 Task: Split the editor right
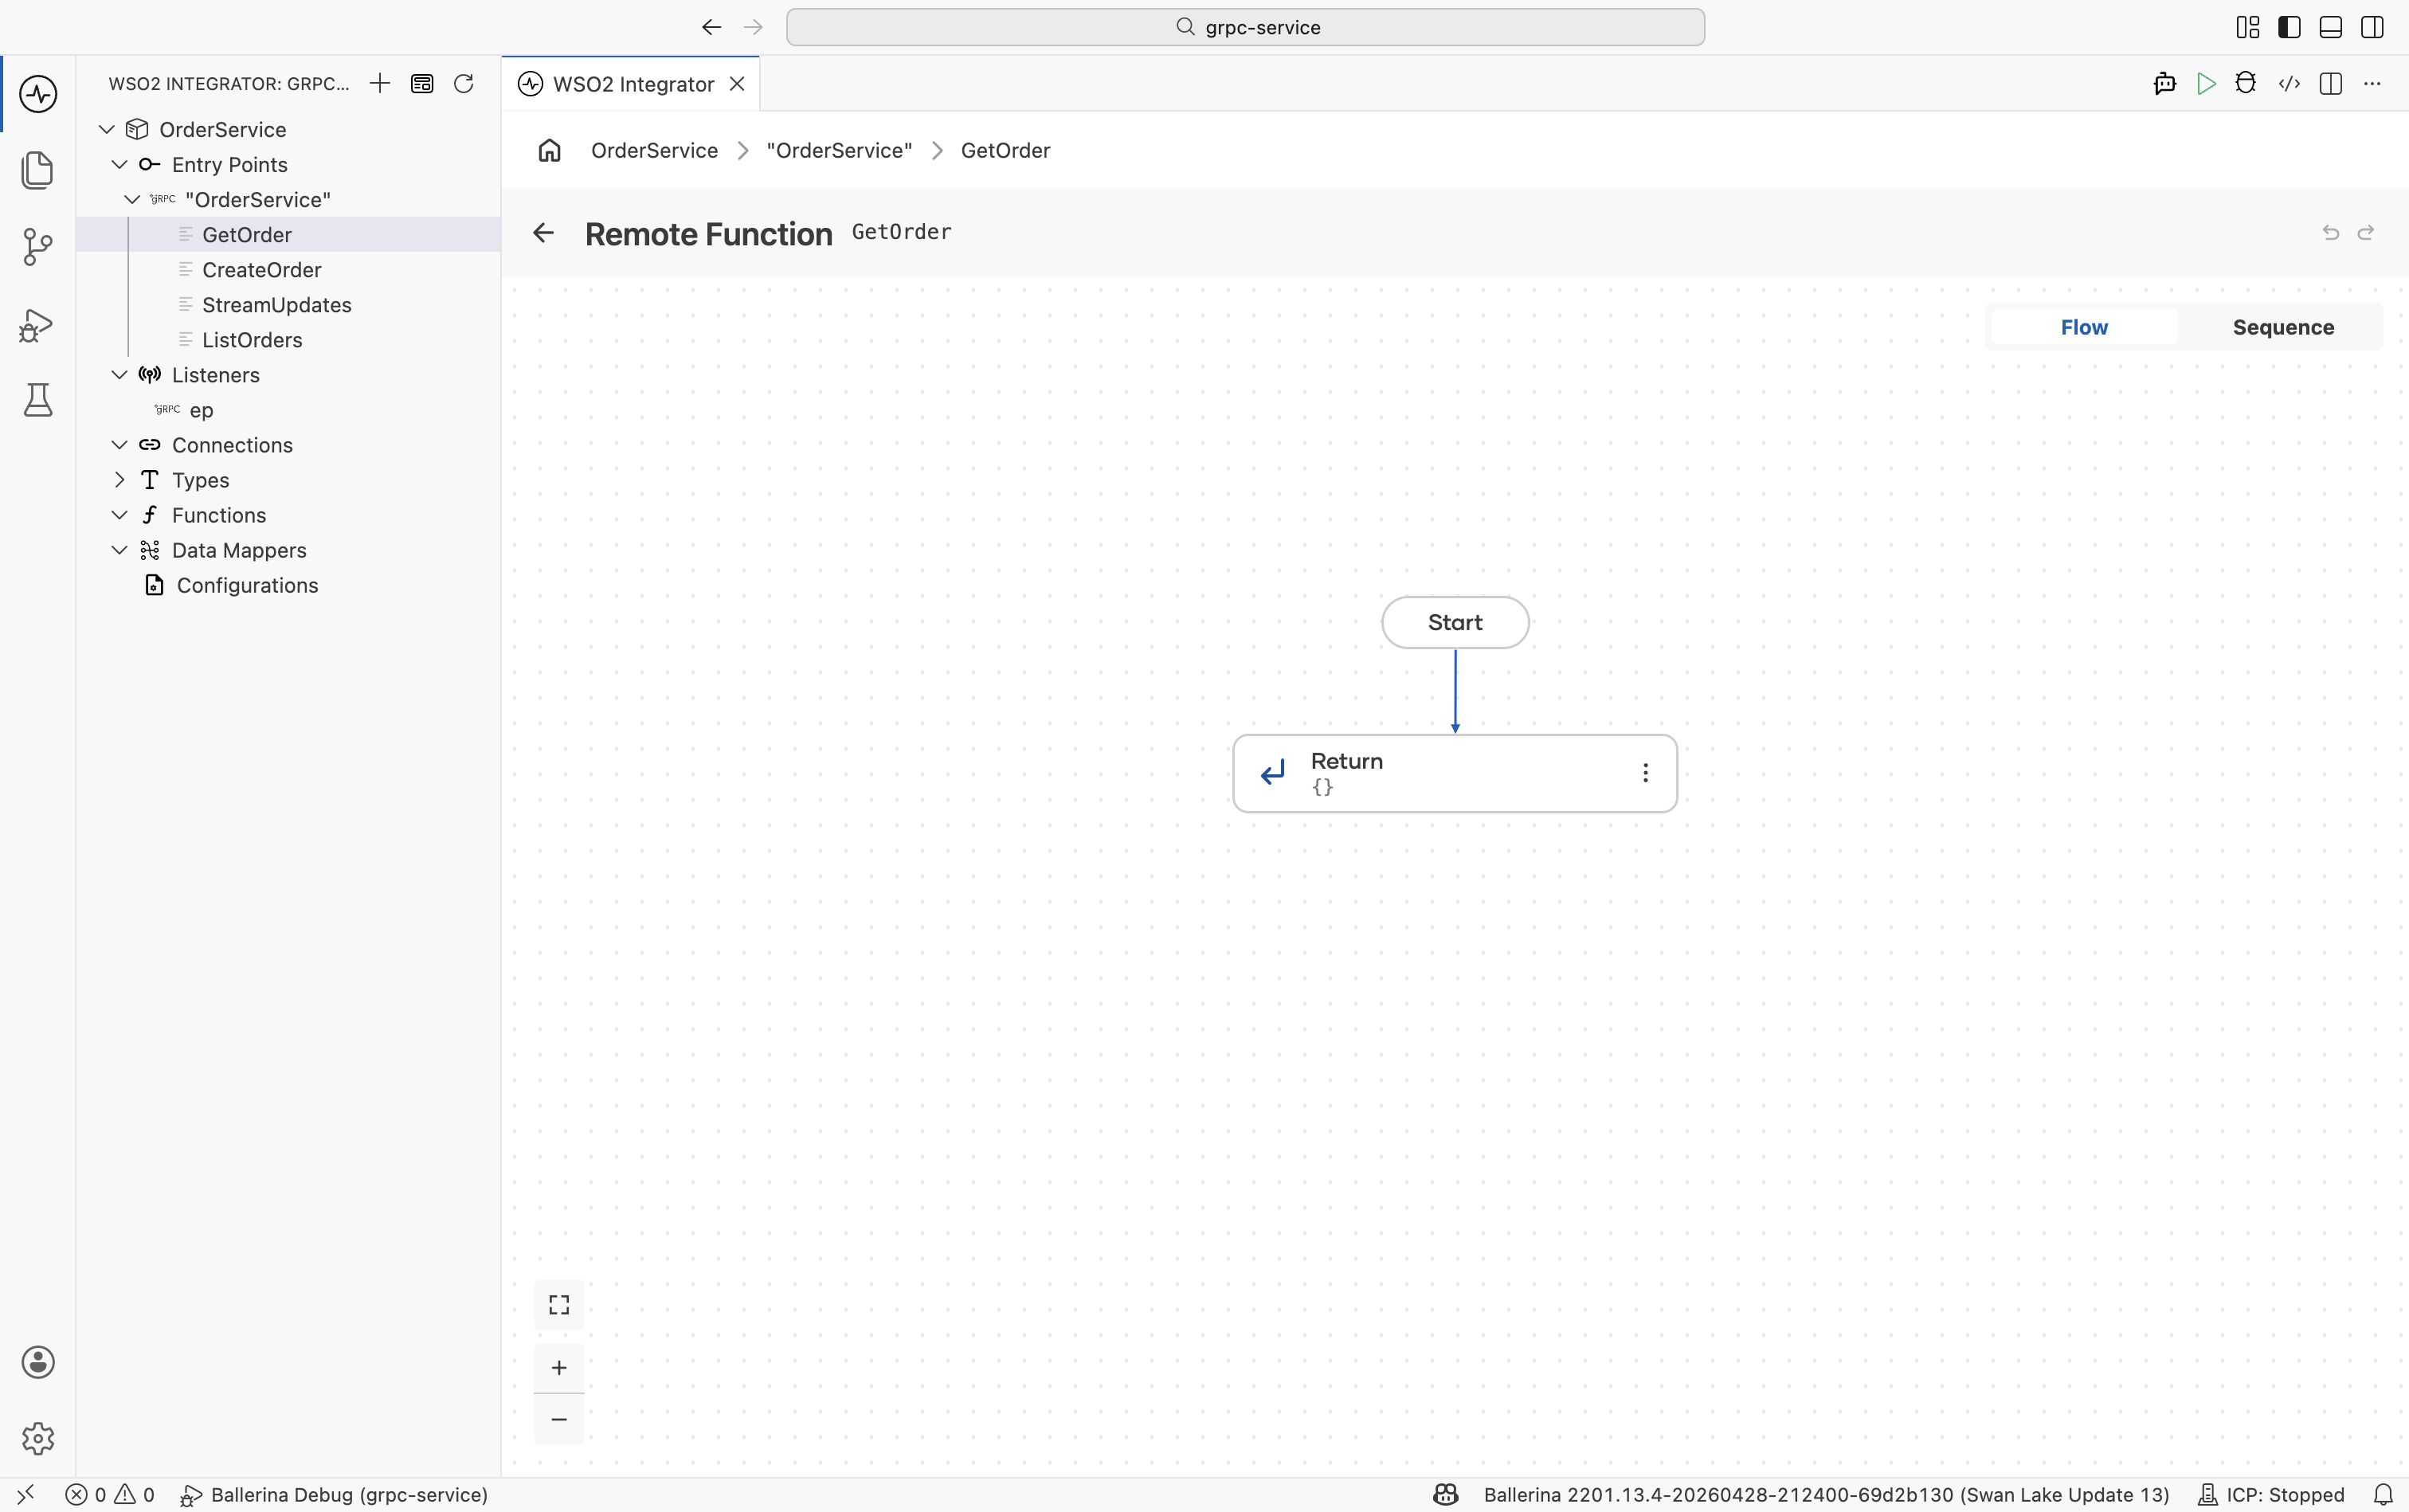(2331, 83)
